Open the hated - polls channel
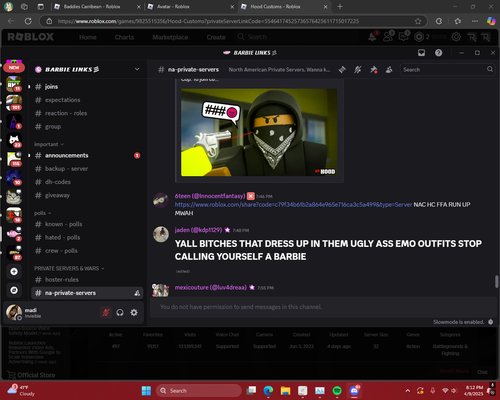This screenshot has width=500, height=400. pos(87,237)
